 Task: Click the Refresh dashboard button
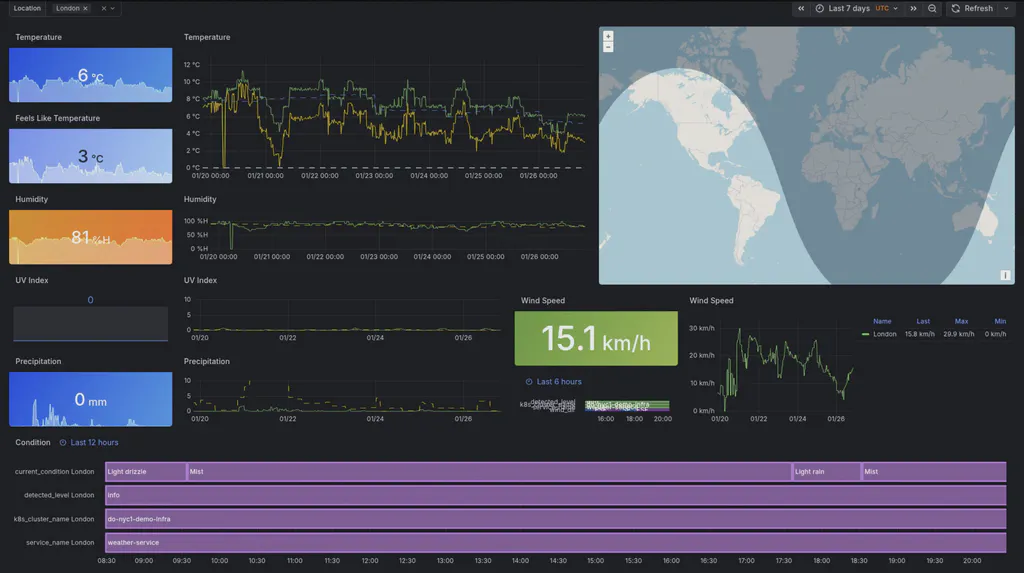click(972, 8)
